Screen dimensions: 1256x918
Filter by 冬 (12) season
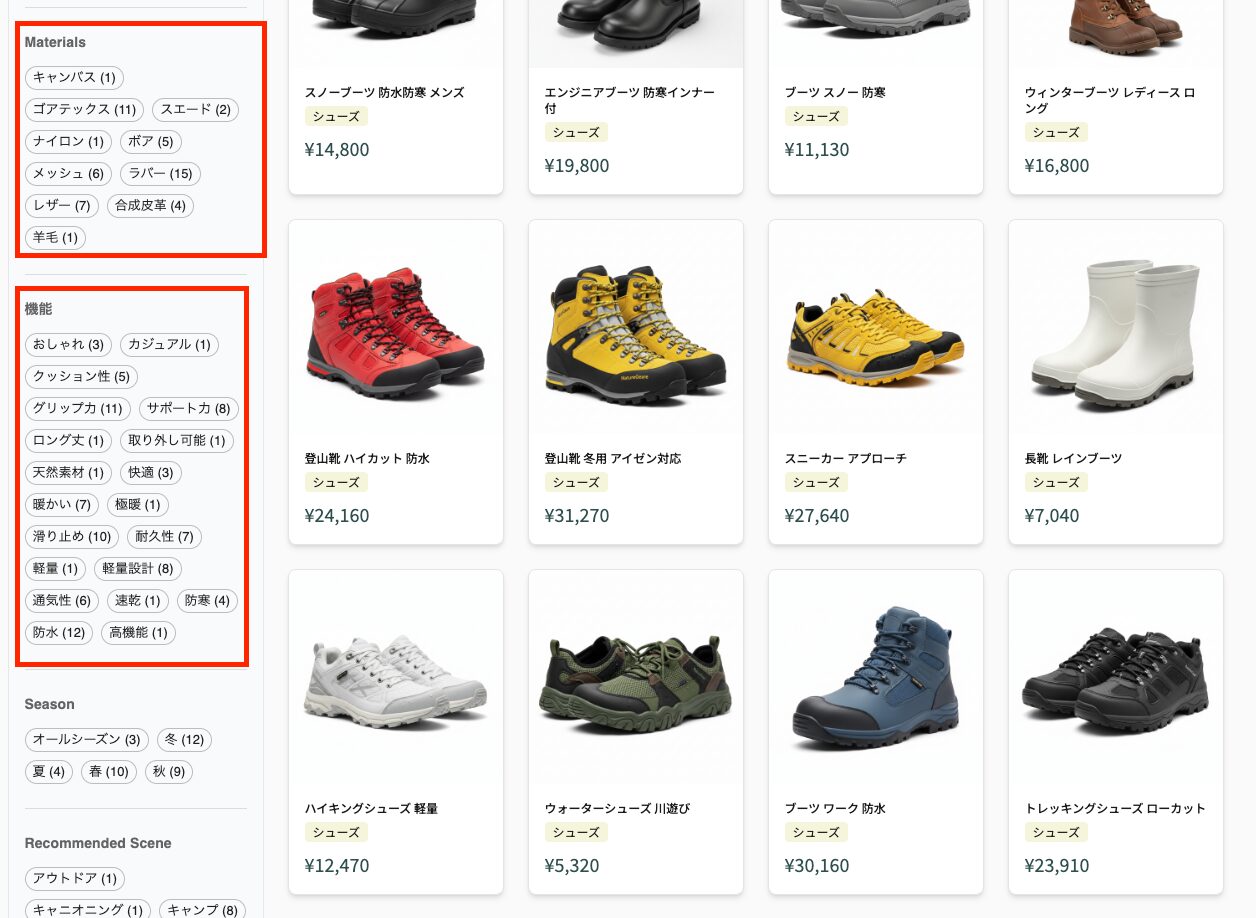click(184, 740)
